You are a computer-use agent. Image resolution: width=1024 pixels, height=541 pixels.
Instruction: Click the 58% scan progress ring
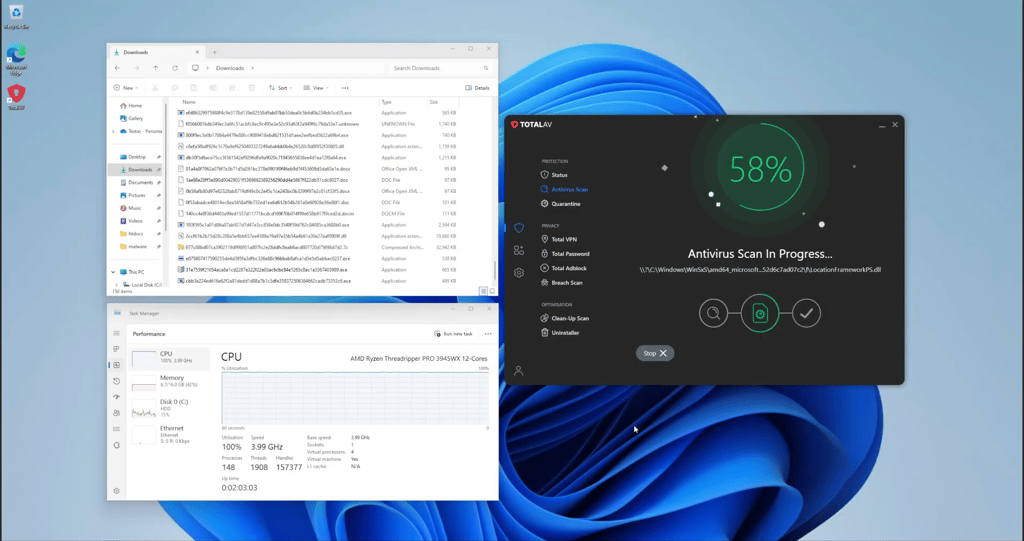click(x=761, y=169)
